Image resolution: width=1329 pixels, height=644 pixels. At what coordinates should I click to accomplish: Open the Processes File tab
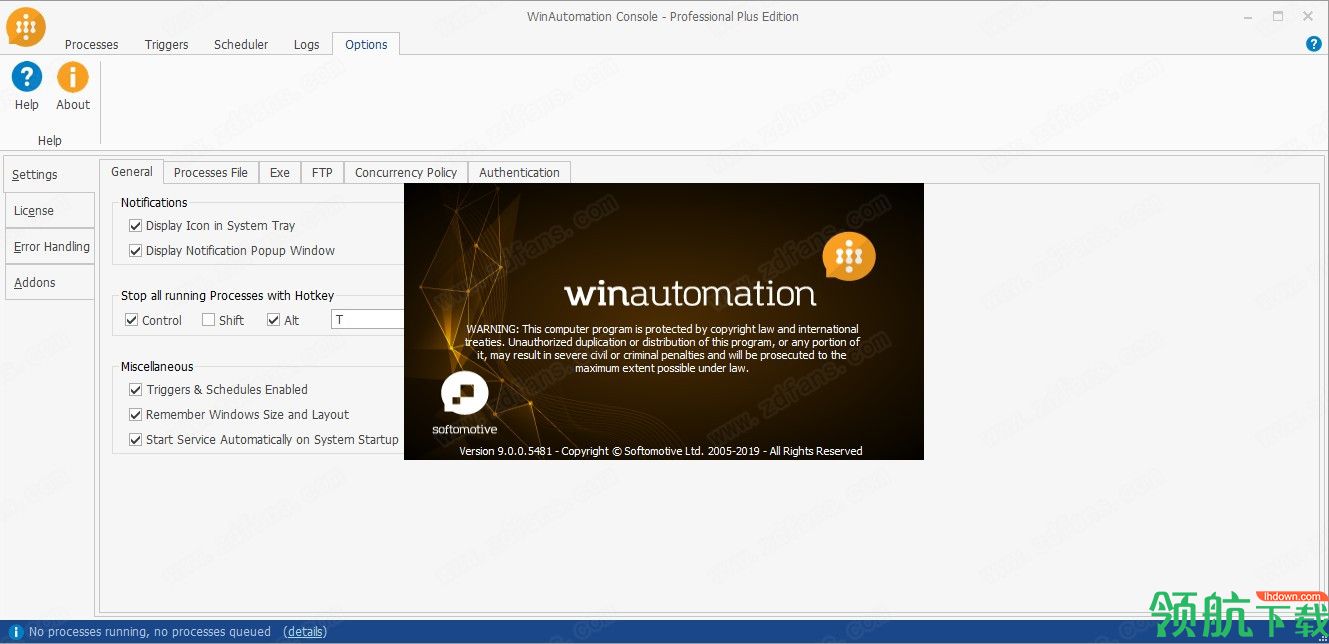coord(211,173)
